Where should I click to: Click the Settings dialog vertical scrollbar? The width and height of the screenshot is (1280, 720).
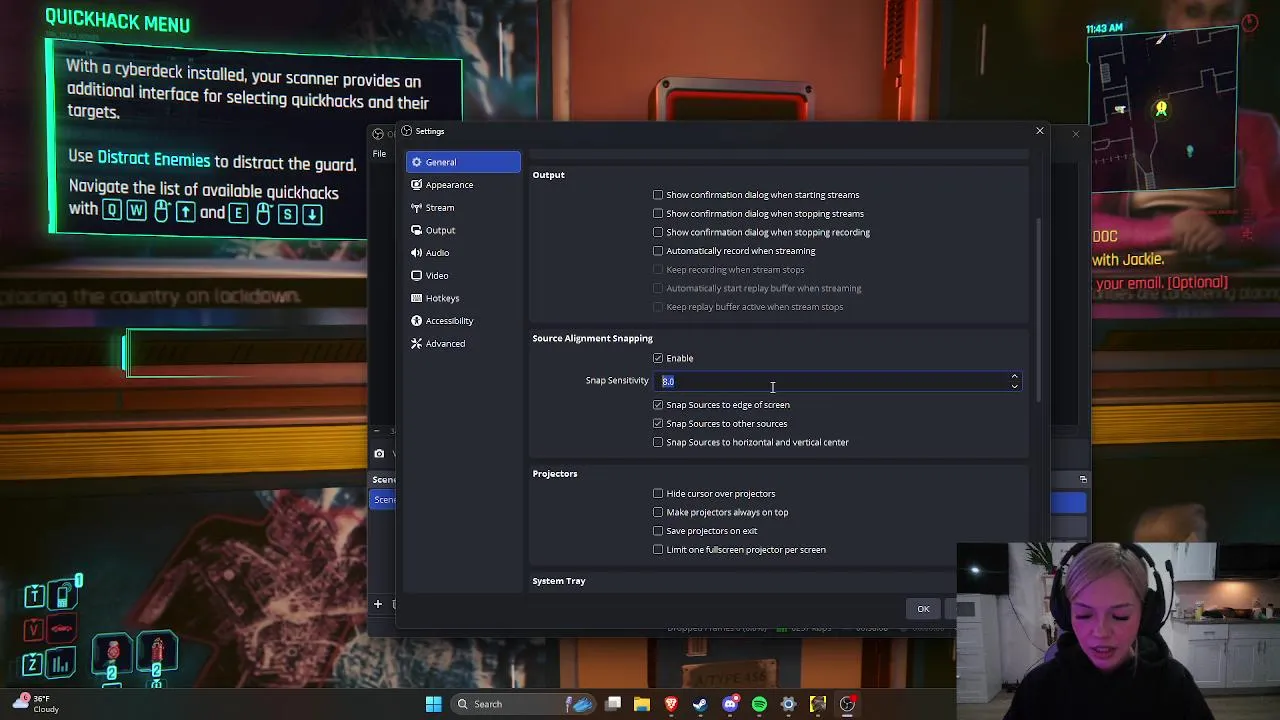pyautogui.click(x=1041, y=310)
